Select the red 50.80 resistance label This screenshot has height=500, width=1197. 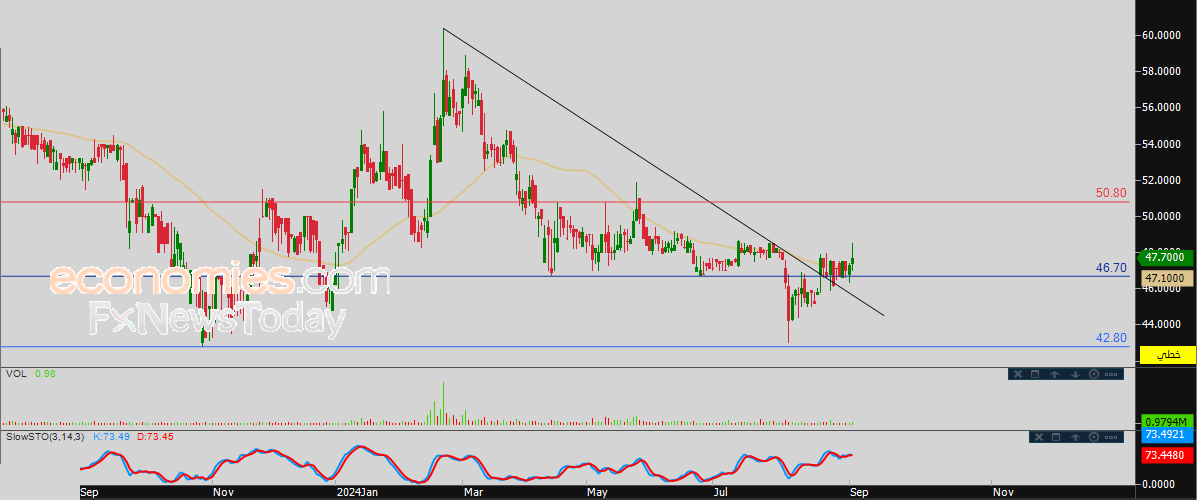coord(1111,193)
